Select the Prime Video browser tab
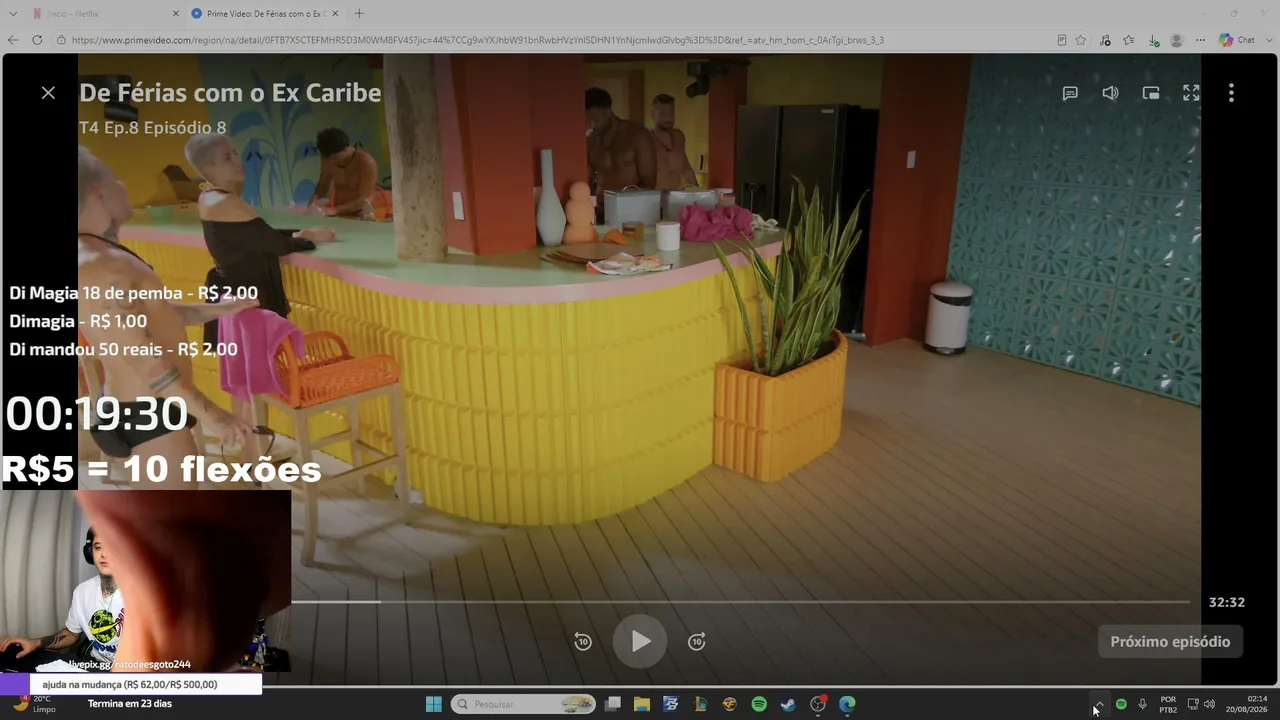Viewport: 1280px width, 720px height. (x=266, y=13)
